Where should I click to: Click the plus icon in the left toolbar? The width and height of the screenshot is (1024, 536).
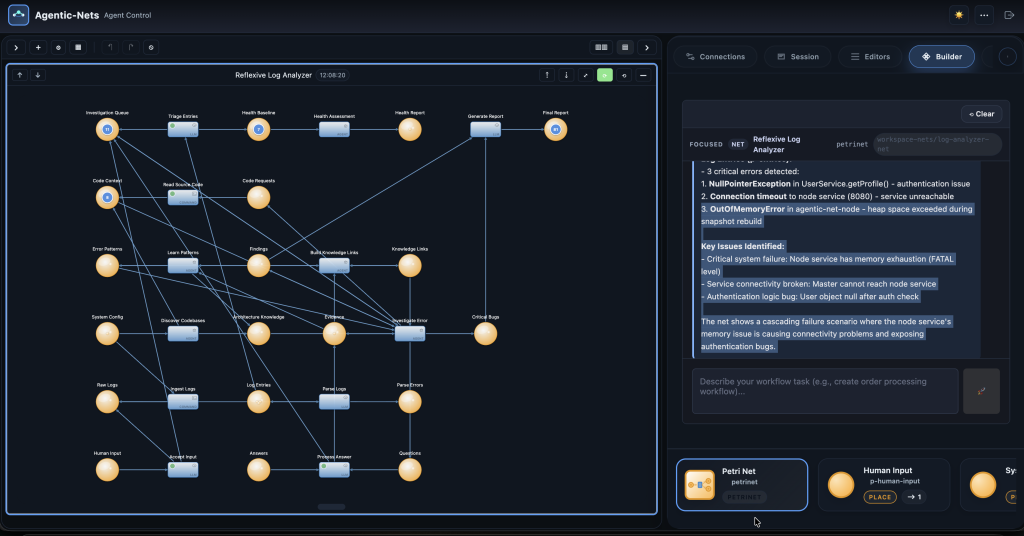tap(38, 47)
